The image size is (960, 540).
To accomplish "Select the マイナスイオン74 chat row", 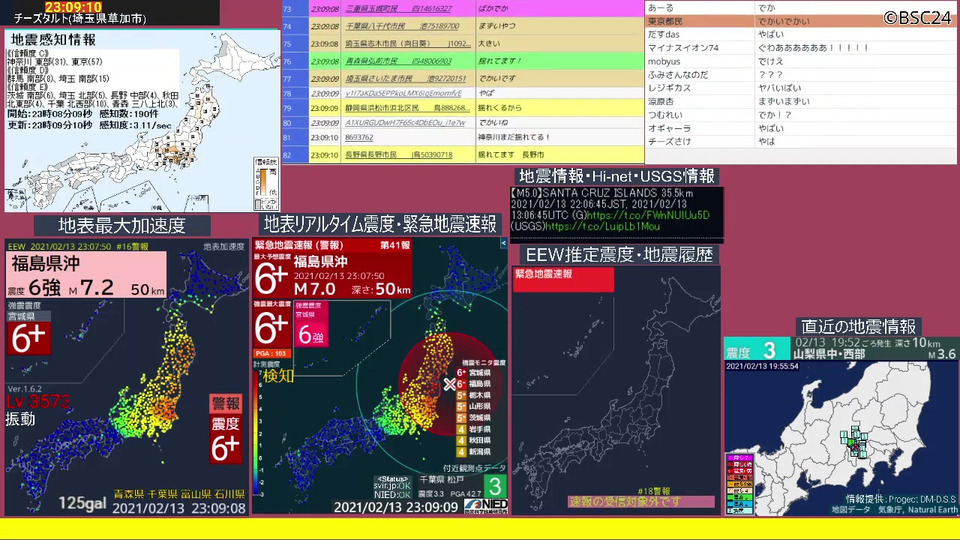I will pos(800,48).
